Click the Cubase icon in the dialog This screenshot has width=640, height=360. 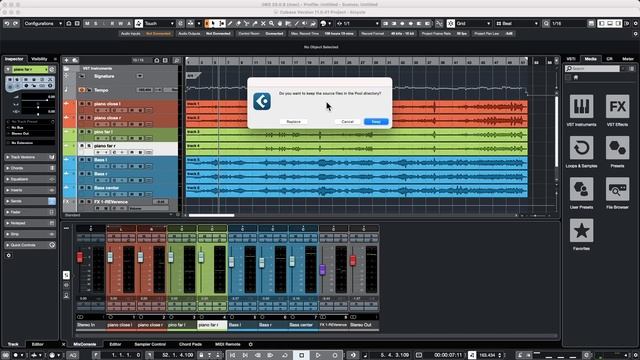click(262, 101)
